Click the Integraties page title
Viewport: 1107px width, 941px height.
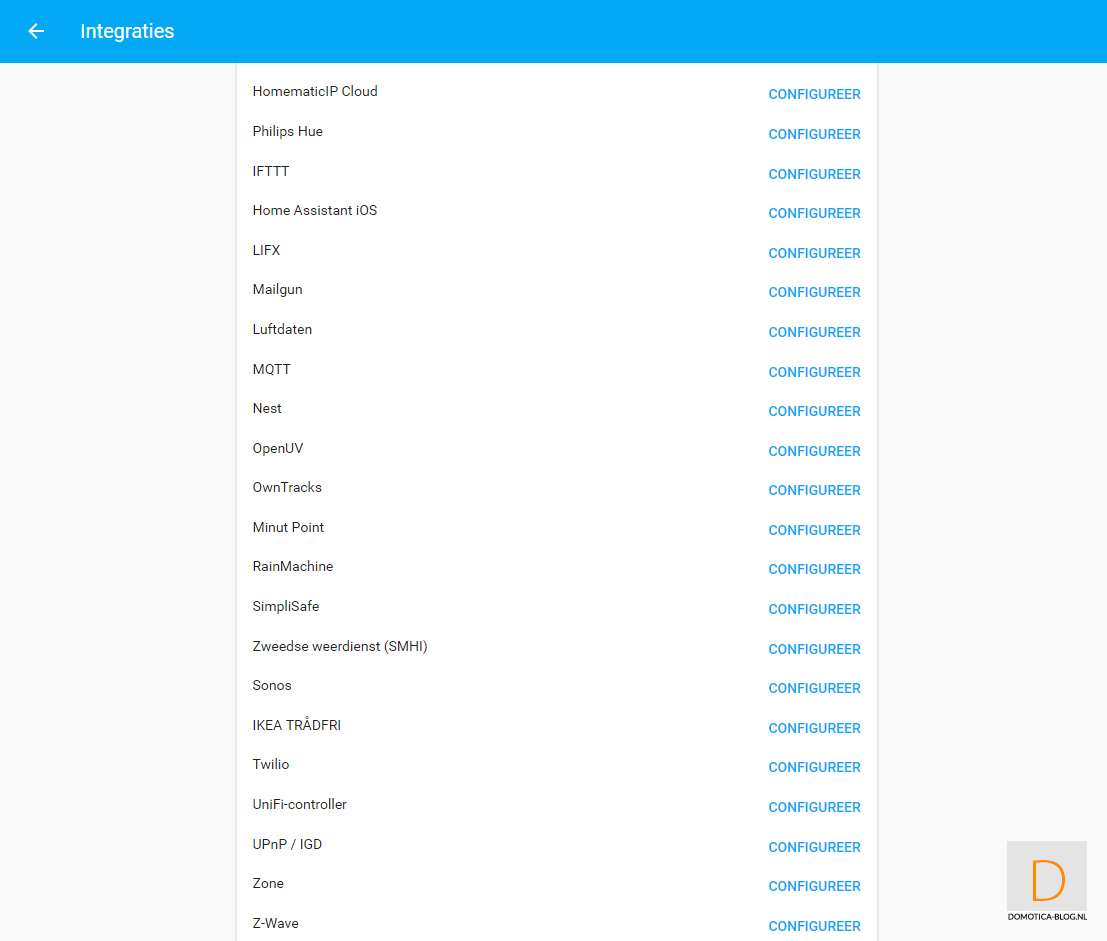[127, 31]
